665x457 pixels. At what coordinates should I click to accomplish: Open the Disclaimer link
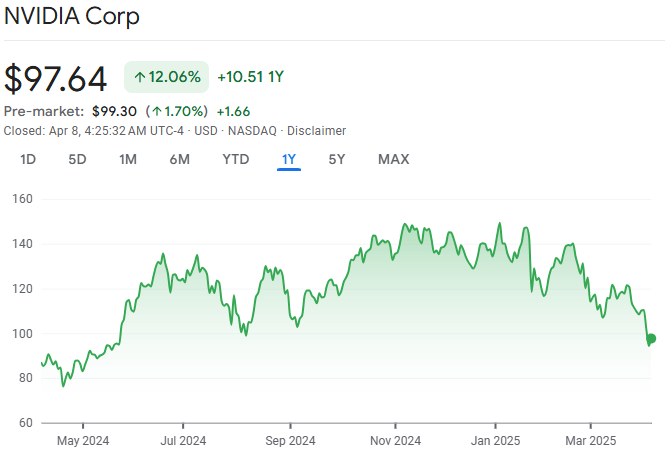click(316, 131)
